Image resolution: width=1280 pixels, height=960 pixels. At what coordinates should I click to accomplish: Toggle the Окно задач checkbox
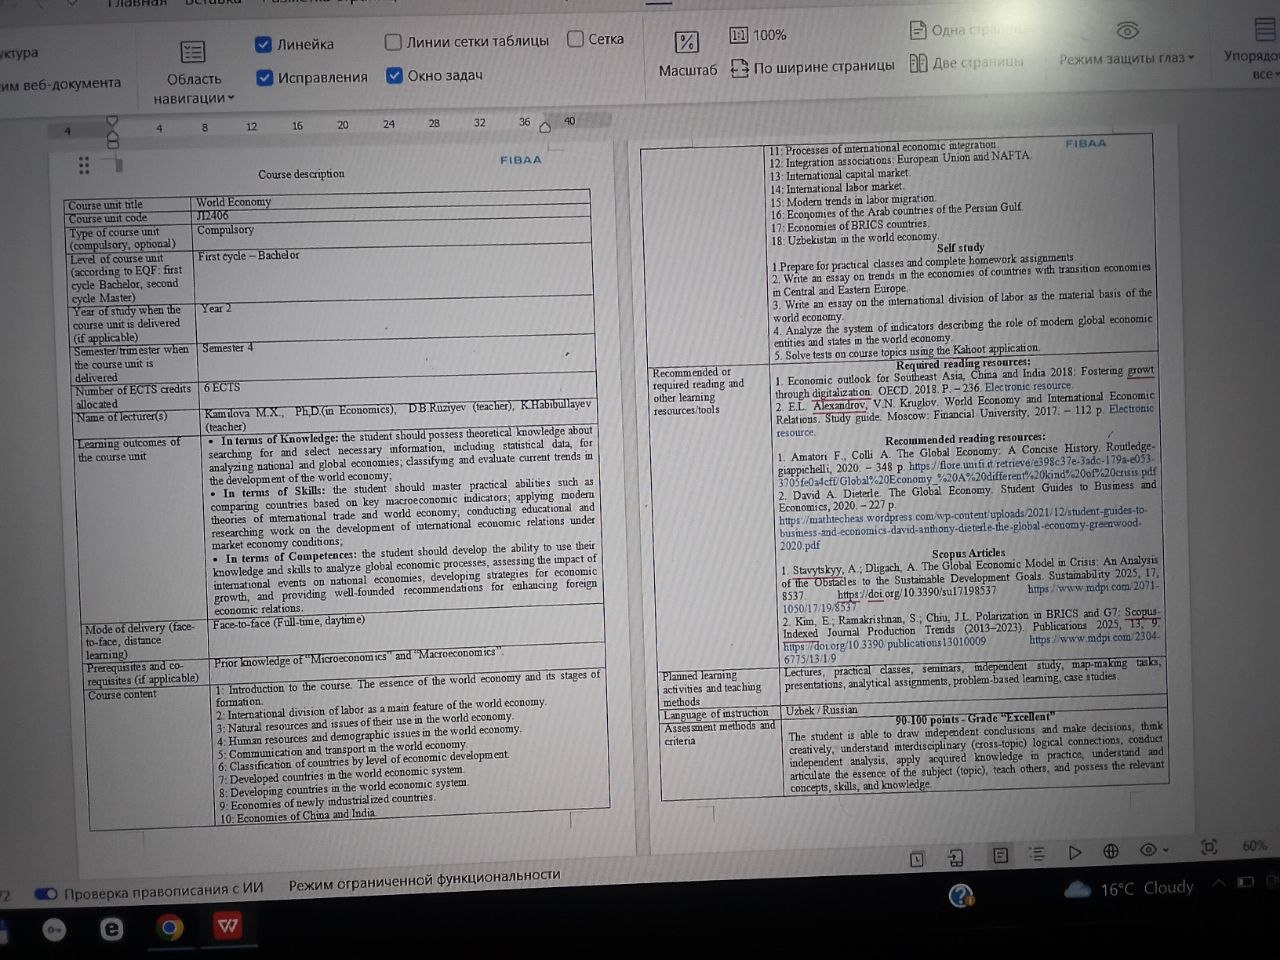point(394,75)
